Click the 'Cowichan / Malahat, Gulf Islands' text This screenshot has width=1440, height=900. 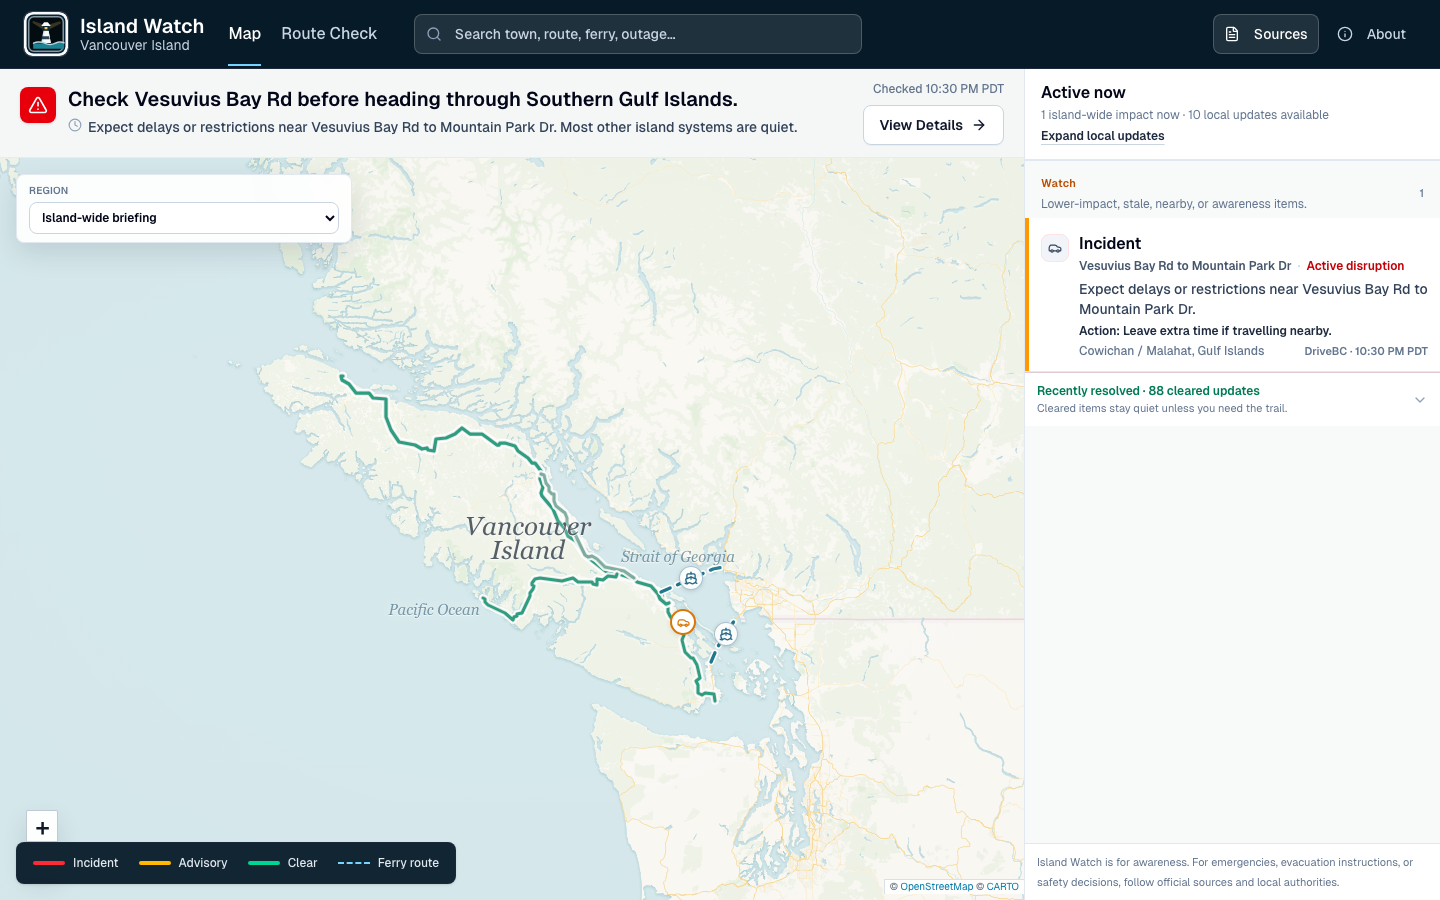click(1171, 351)
